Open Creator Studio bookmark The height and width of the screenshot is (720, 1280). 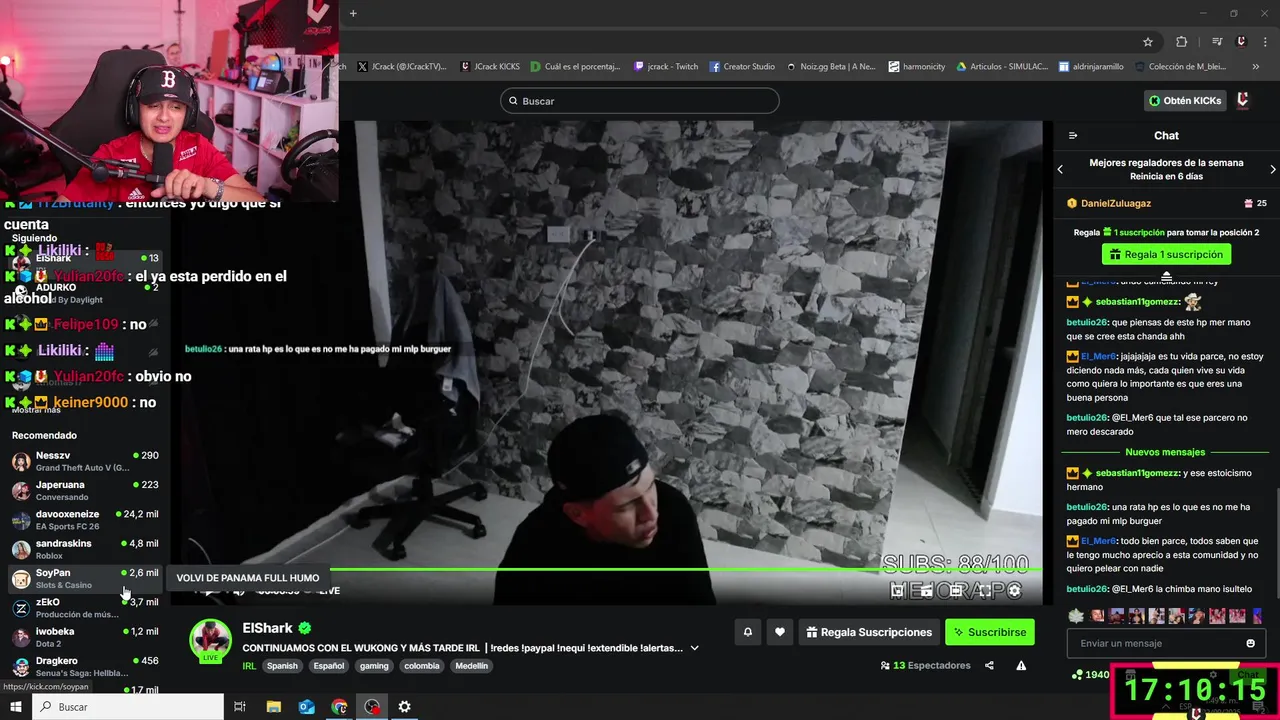(742, 67)
